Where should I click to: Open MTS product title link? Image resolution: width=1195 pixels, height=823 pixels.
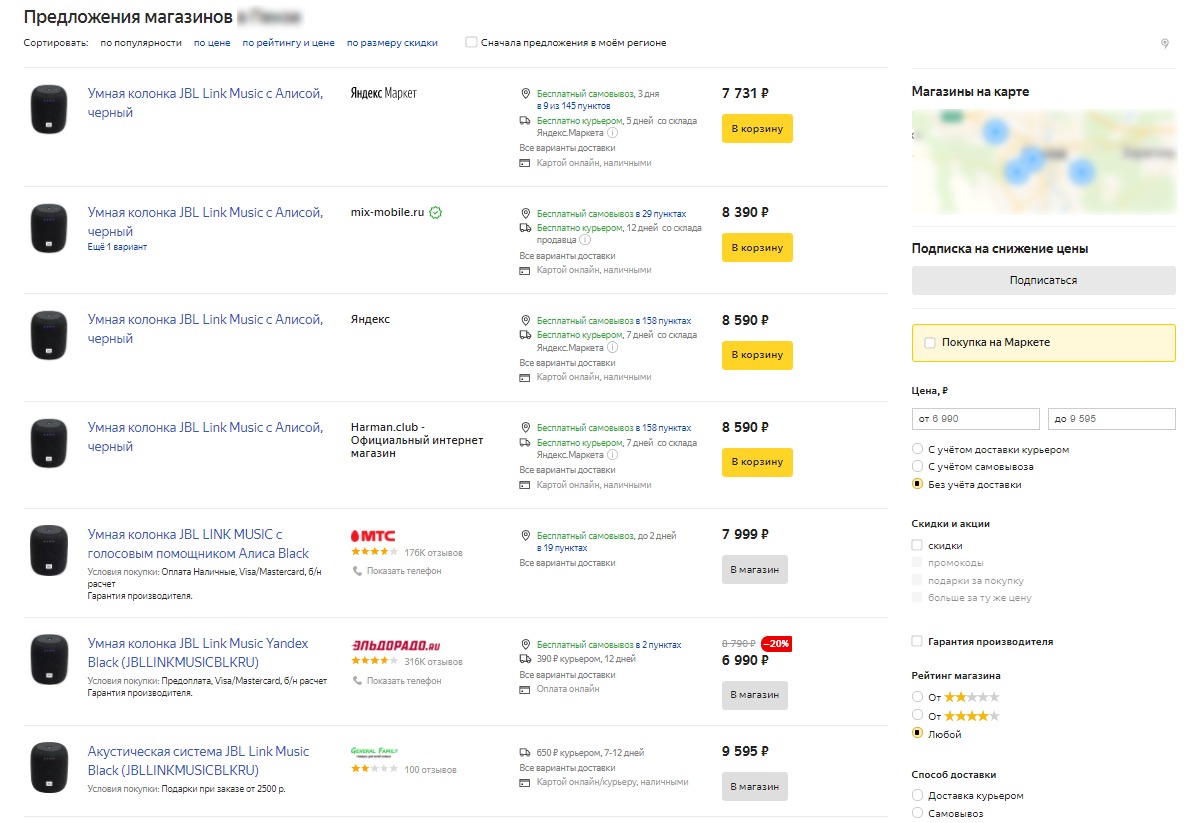coord(198,544)
